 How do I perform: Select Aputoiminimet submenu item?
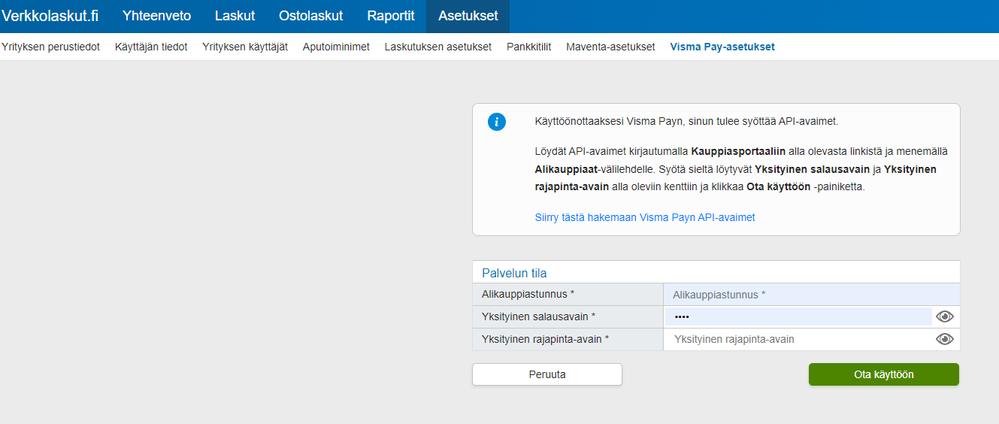(x=336, y=47)
